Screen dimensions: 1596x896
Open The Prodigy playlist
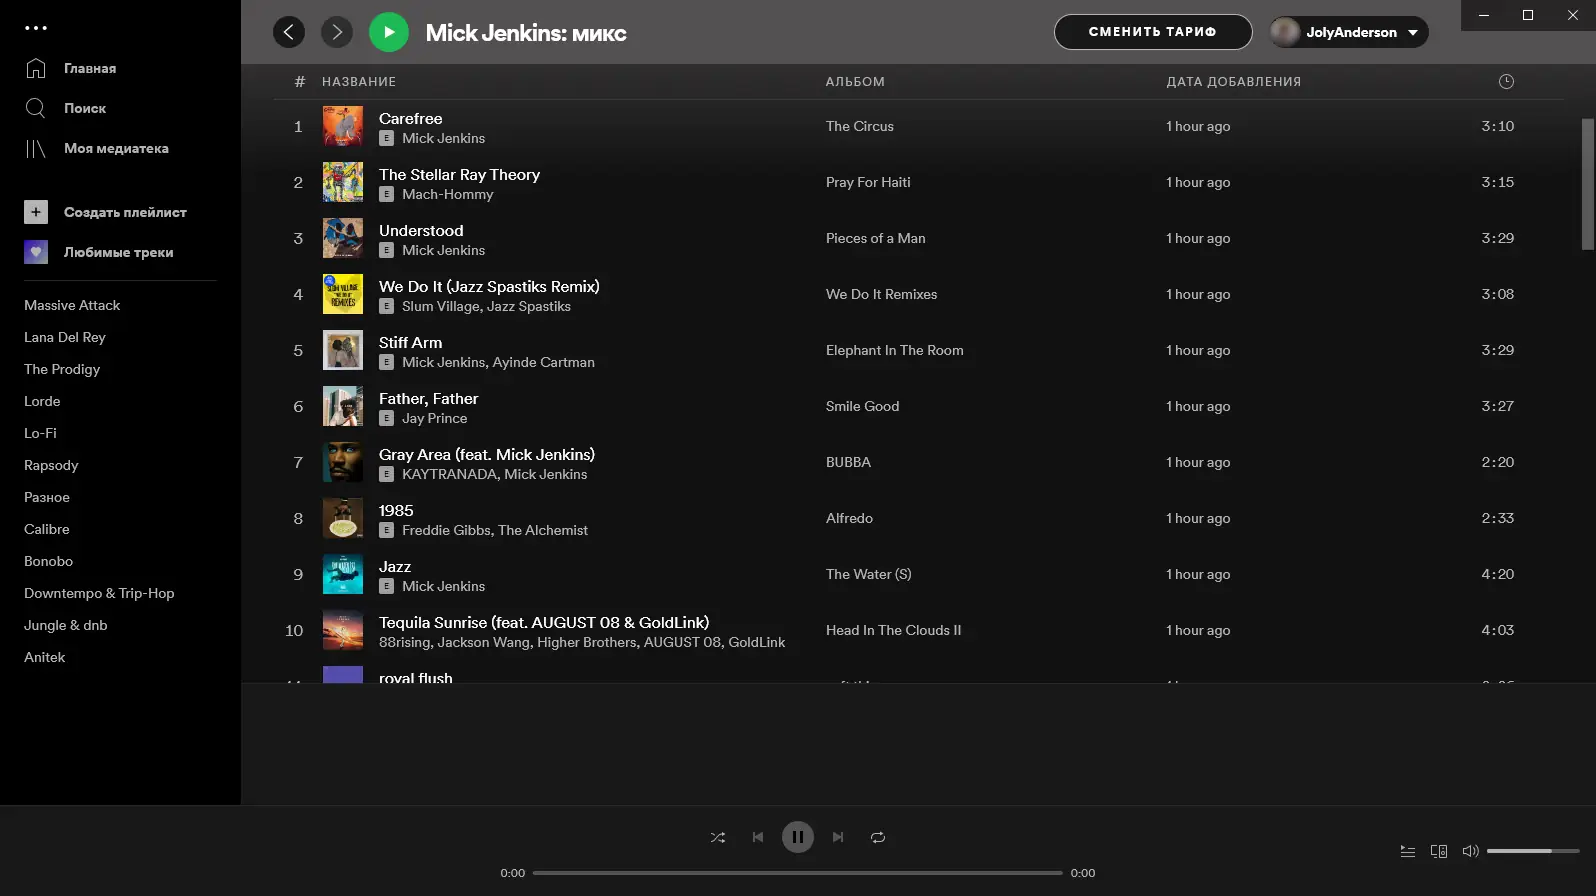62,369
